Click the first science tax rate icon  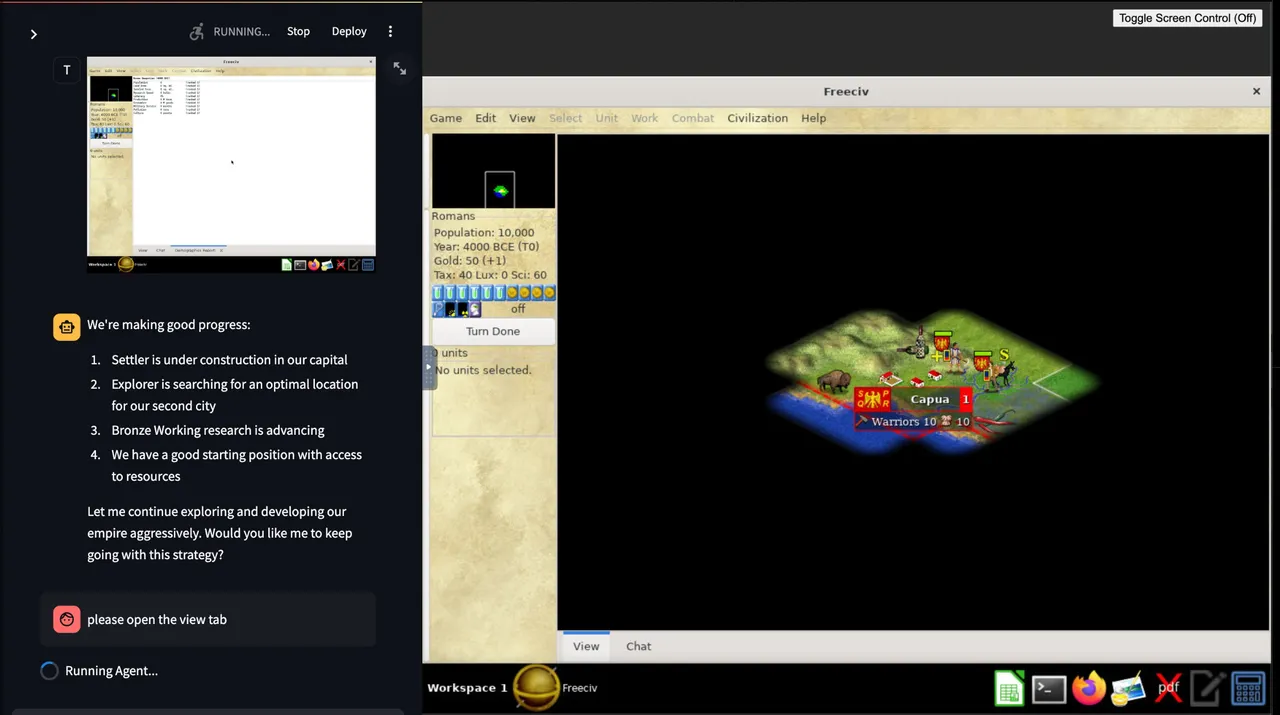click(438, 293)
